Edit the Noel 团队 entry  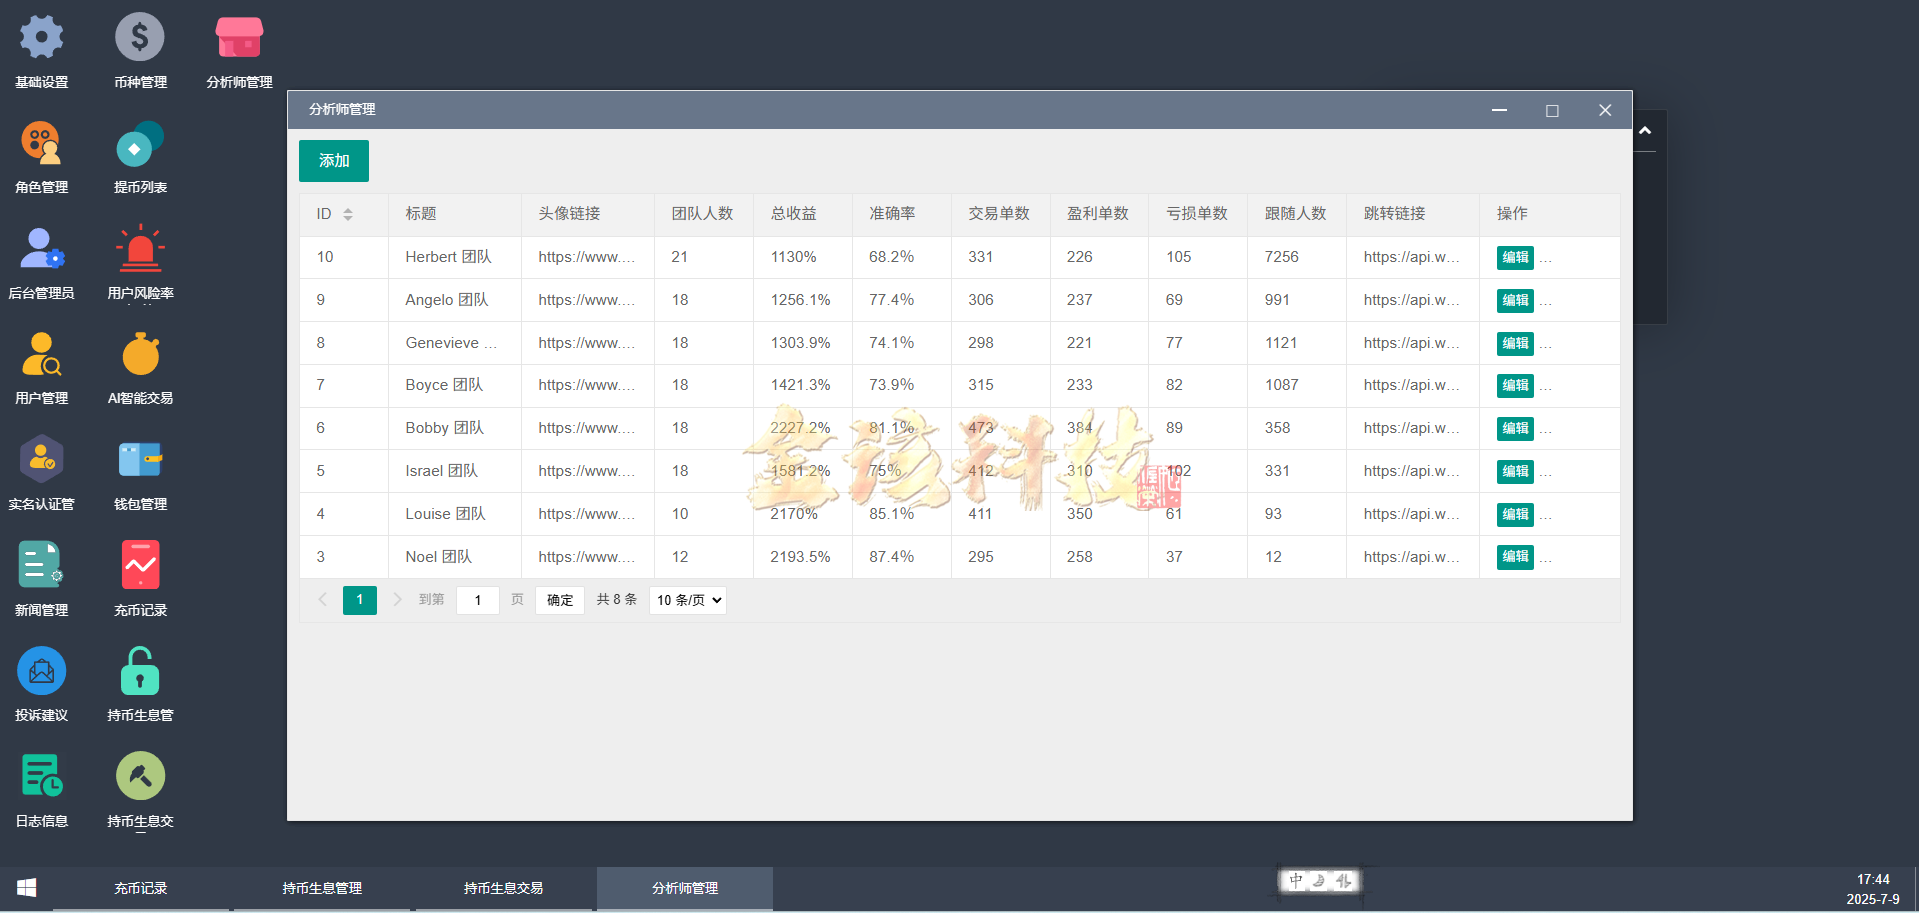tap(1514, 557)
